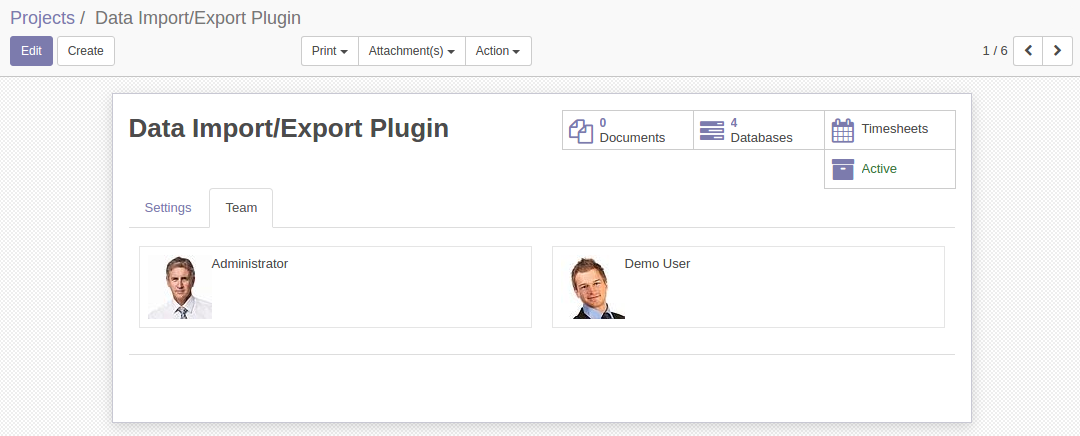Click the Documents stack icon
This screenshot has height=436, width=1080.
tap(581, 130)
